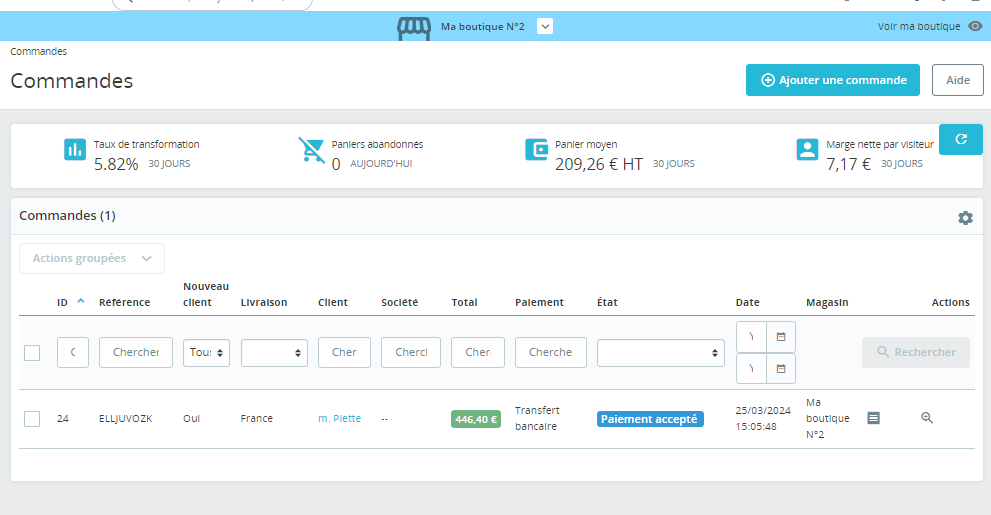Focus the Référence search field
This screenshot has height=515, width=991.
[x=136, y=353]
